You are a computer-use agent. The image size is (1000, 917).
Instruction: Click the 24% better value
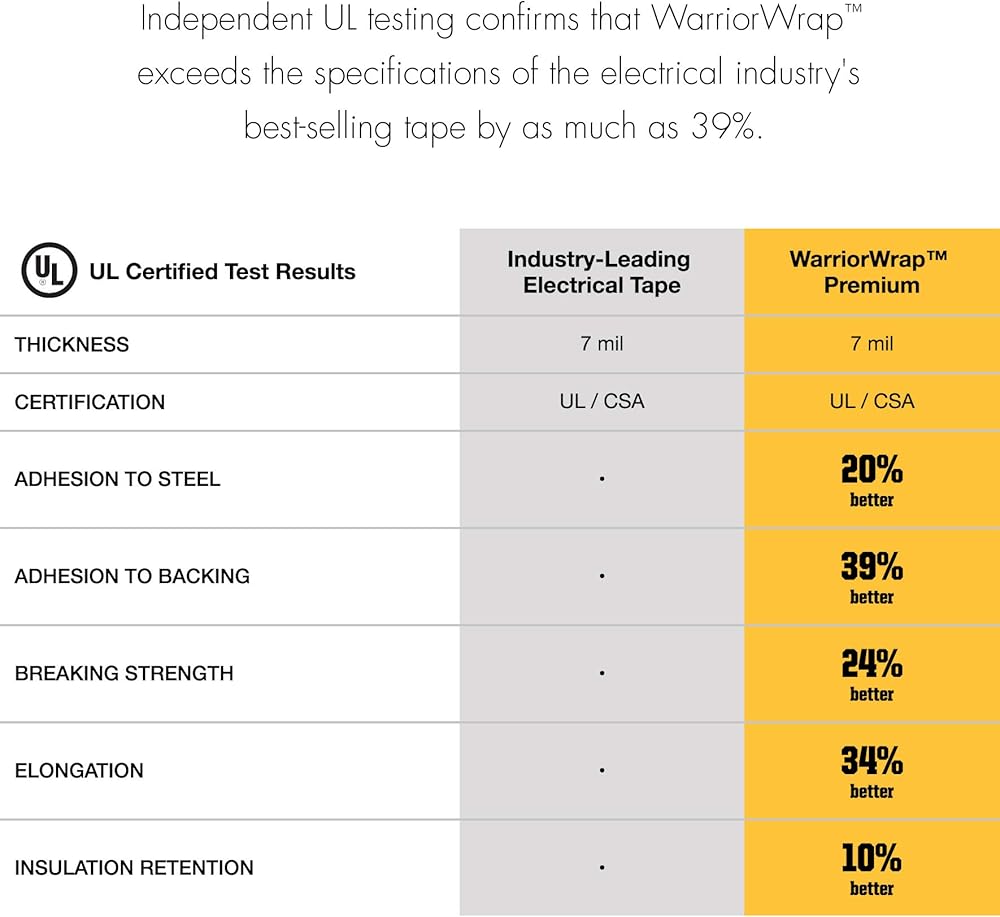pos(871,674)
